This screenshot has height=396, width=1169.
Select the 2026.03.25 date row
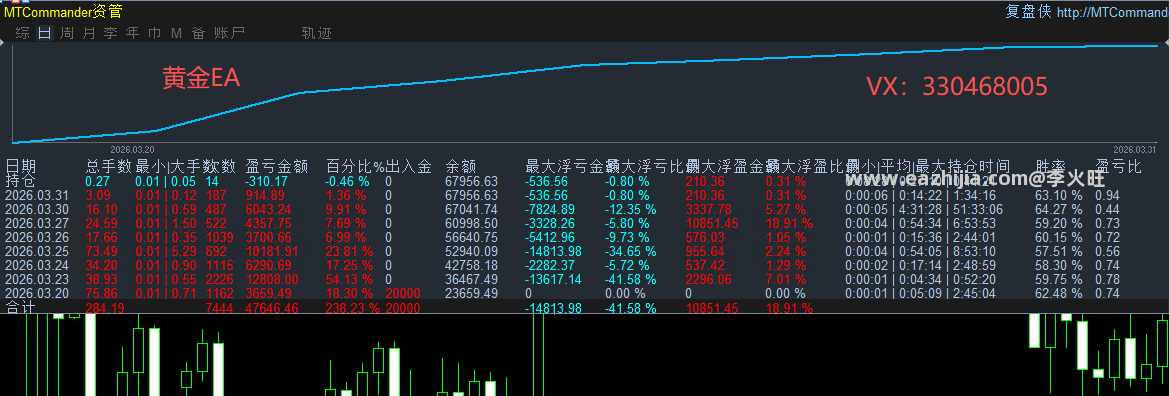(x=37, y=251)
